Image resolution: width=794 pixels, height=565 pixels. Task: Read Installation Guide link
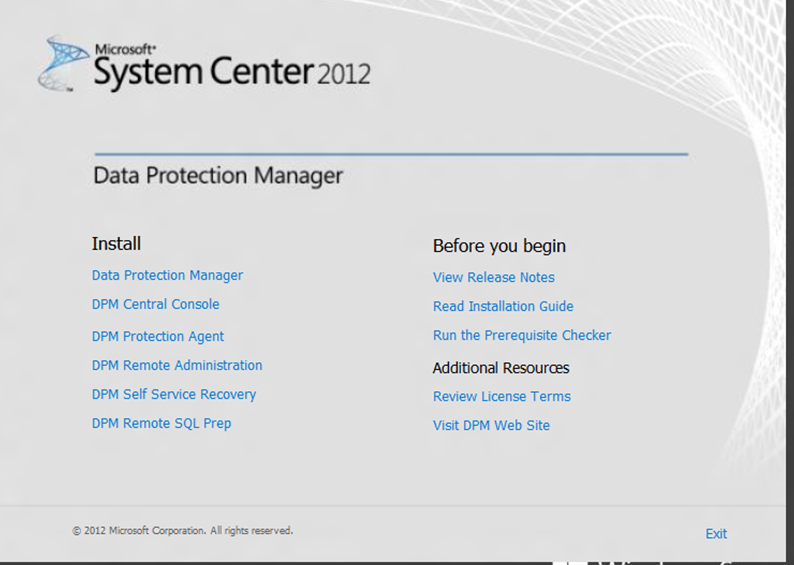click(x=503, y=306)
